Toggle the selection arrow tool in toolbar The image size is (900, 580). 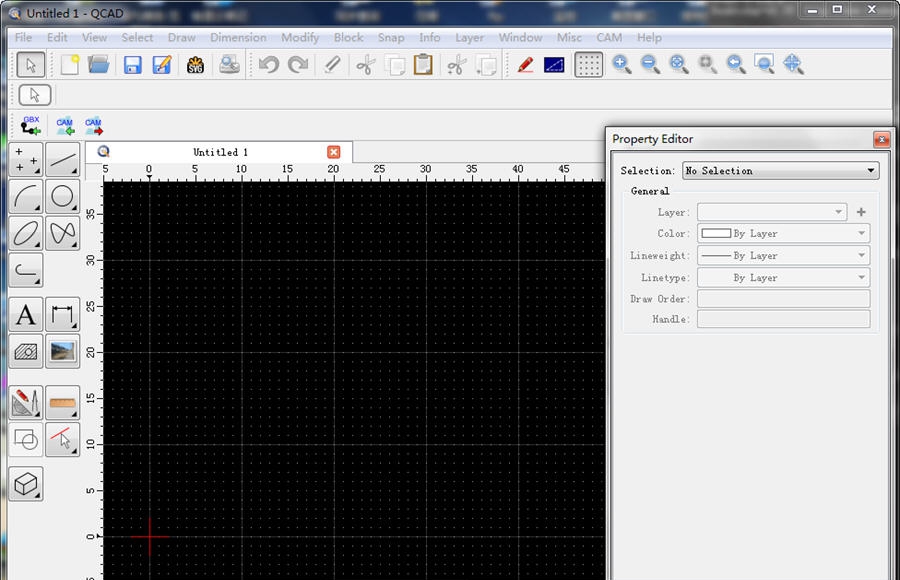point(31,65)
